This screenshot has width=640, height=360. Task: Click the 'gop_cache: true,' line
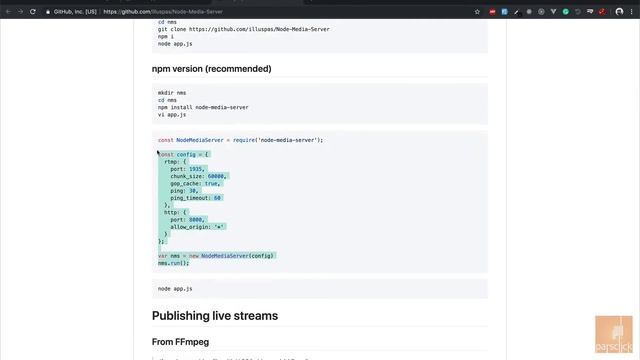coord(195,184)
